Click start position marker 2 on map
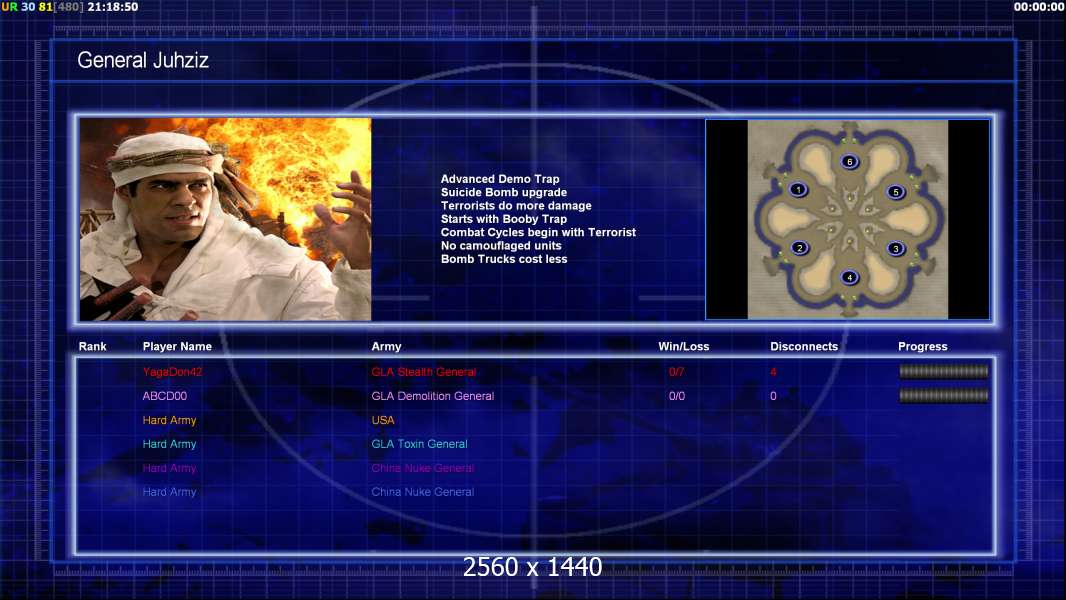This screenshot has height=600, width=1066. click(800, 248)
